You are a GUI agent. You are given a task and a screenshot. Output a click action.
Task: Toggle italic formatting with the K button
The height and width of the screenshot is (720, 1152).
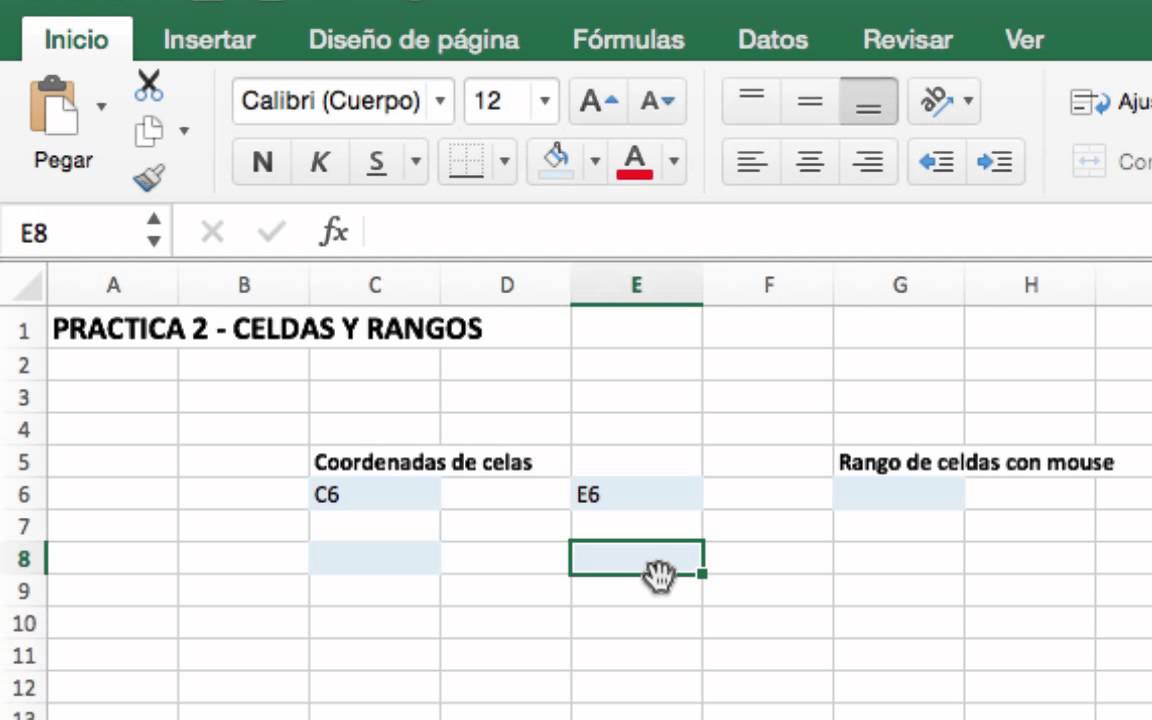[319, 162]
